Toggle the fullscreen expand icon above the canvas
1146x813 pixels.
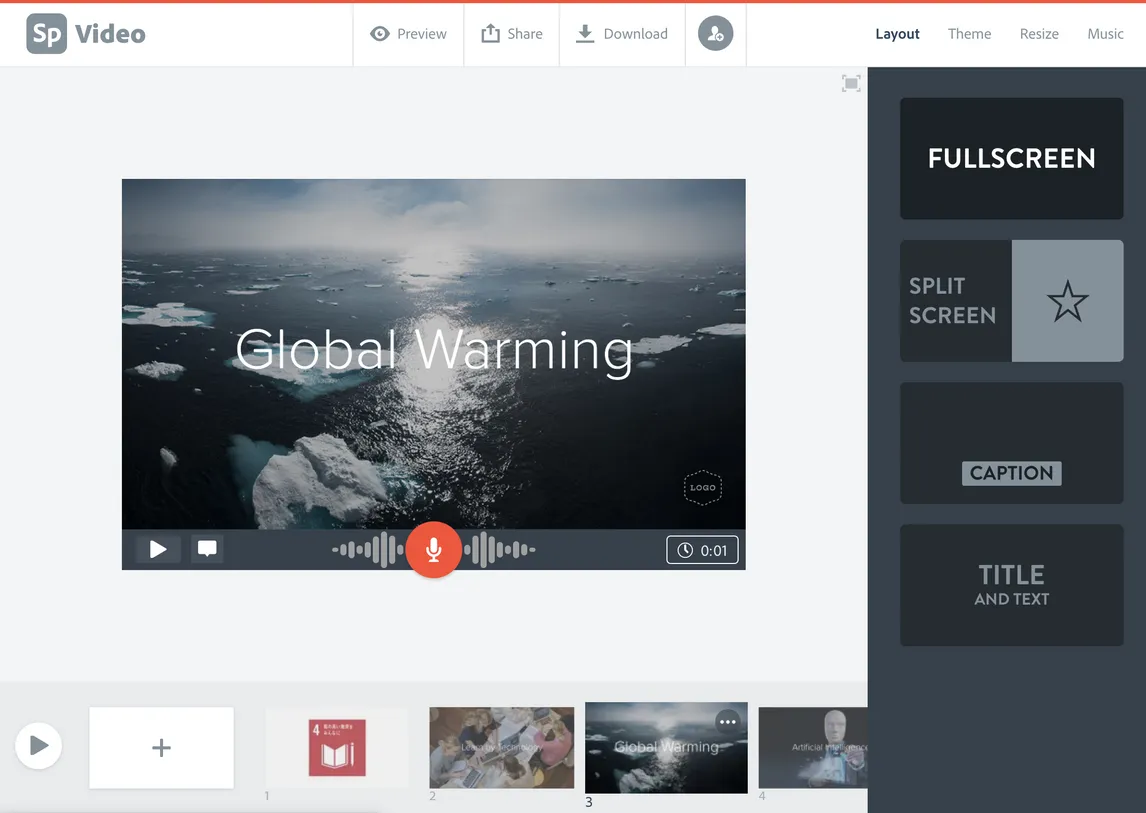[851, 82]
